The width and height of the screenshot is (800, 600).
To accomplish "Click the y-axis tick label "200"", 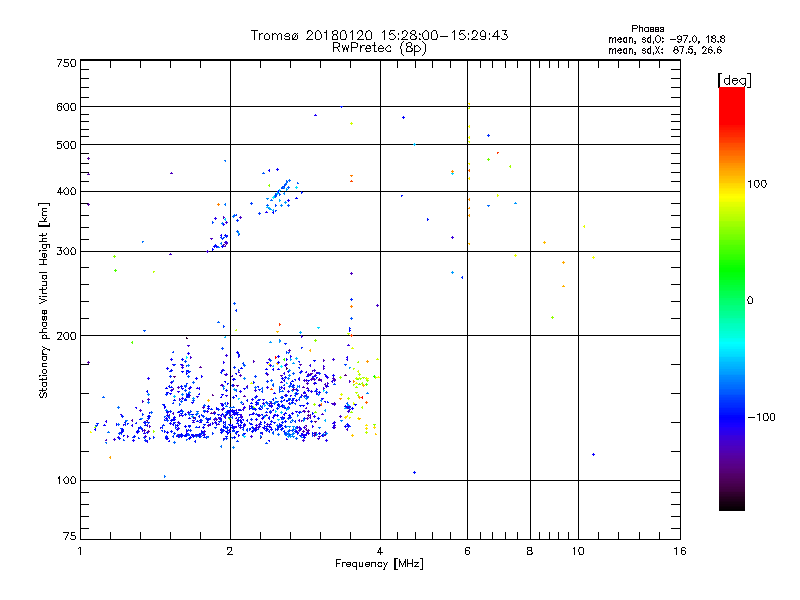I will 66,336.
